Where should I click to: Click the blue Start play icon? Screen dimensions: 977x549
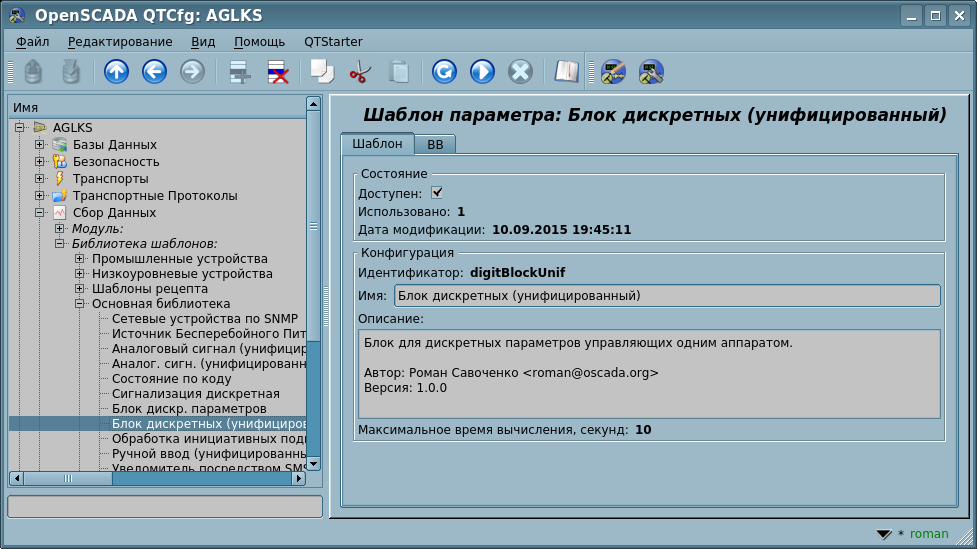coord(482,72)
